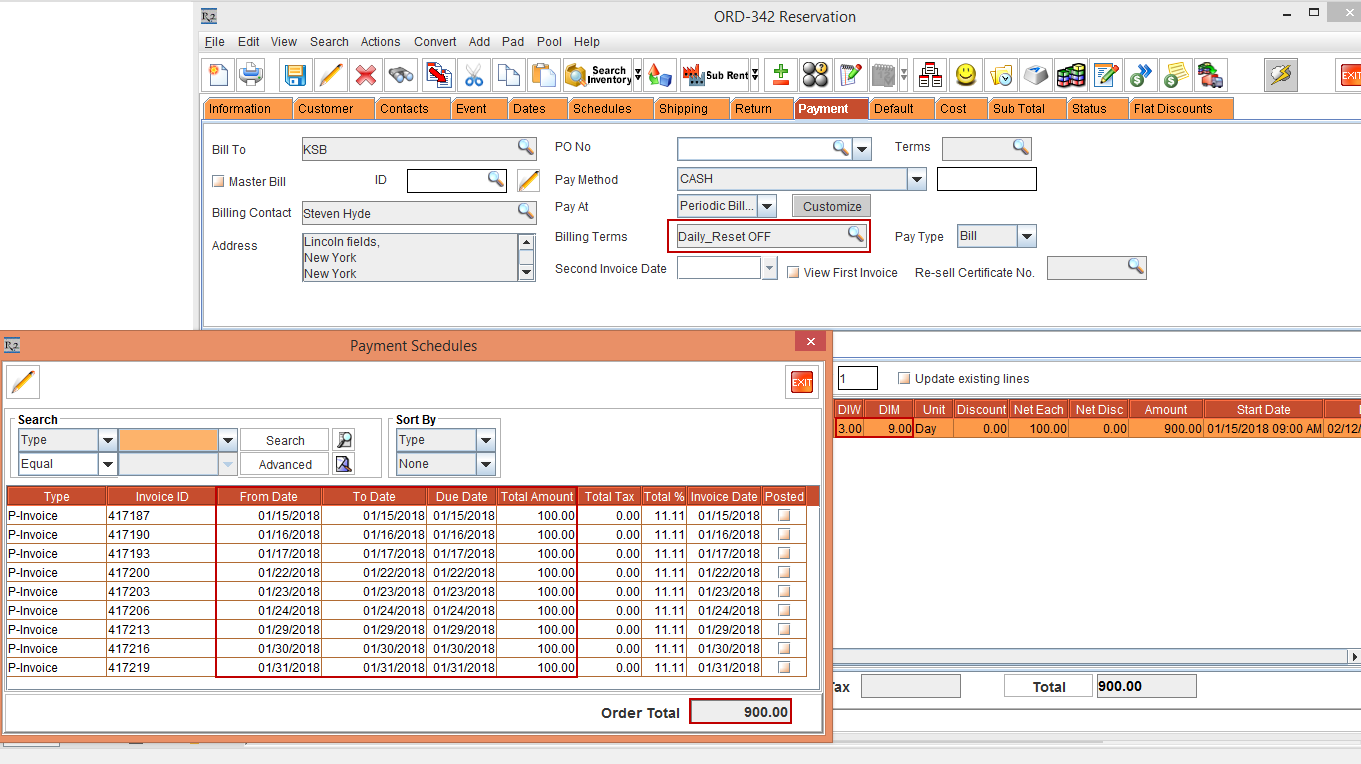Screen dimensions: 1361x764
Task: Click the red X delete icon
Action: tap(366, 75)
